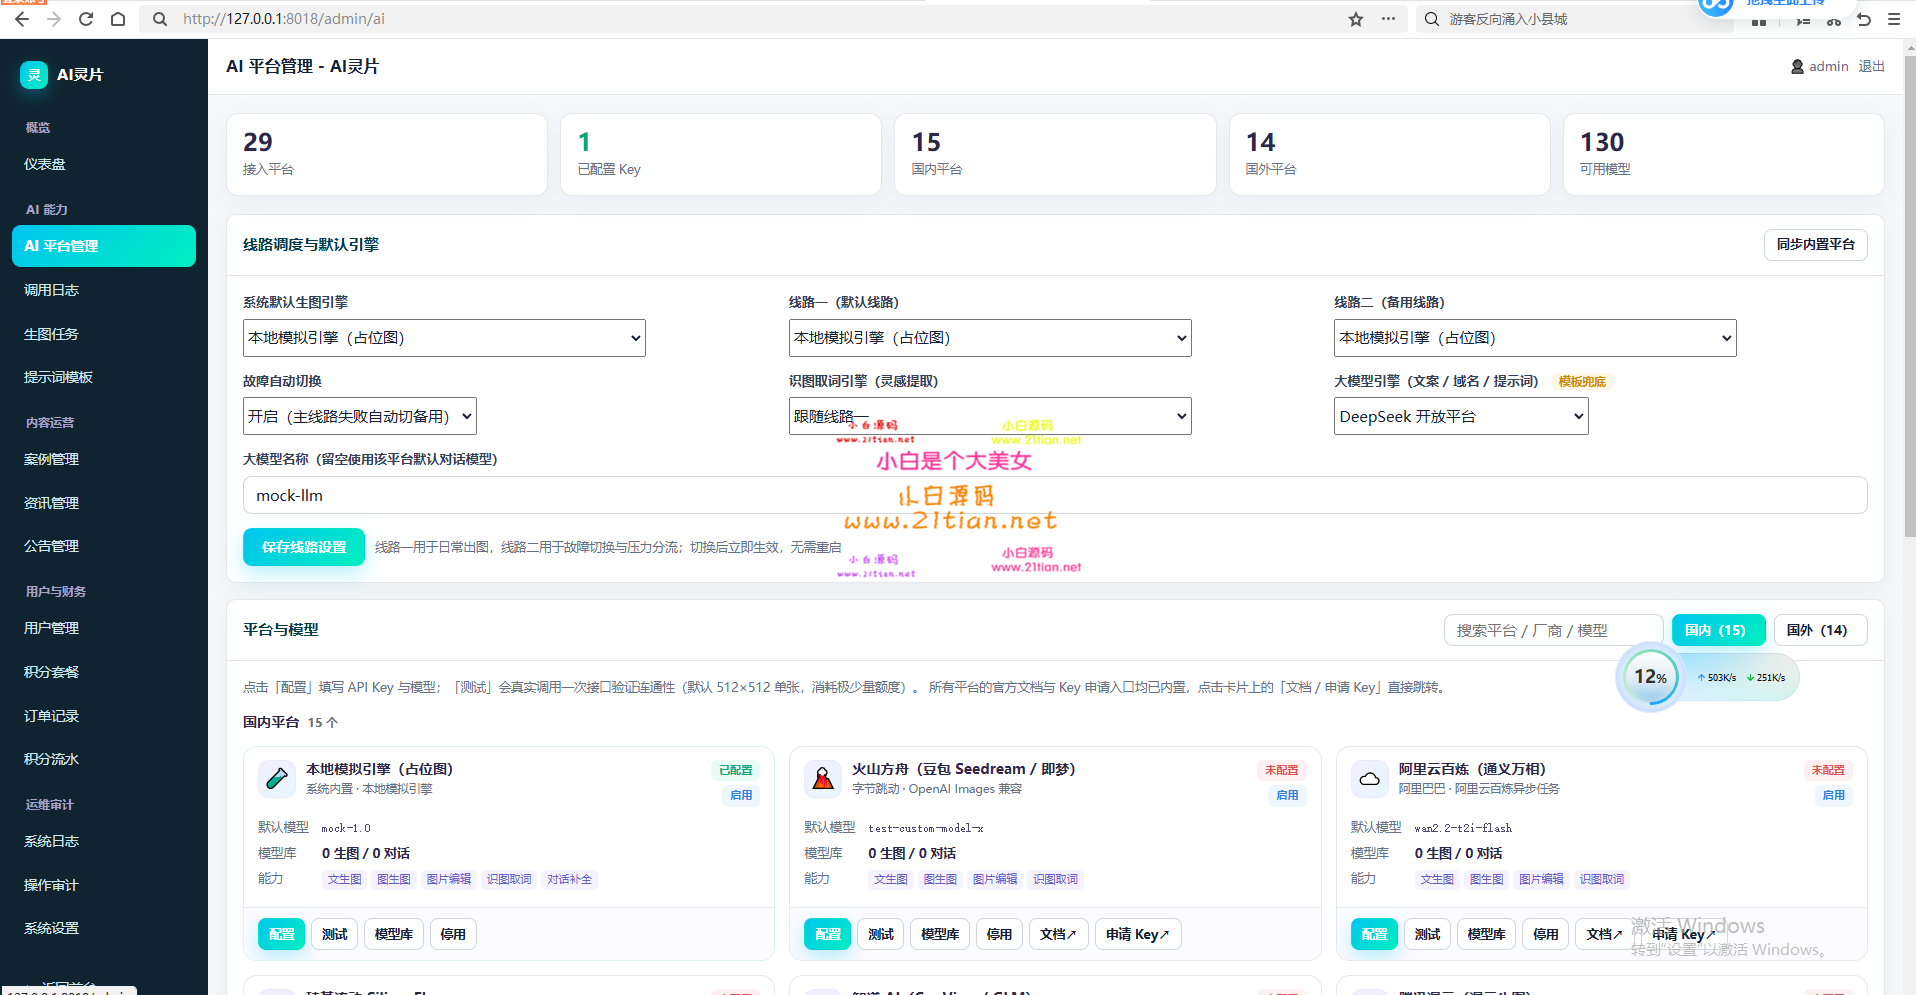Open the browser hamburger menu
This screenshot has height=995, width=1916.
click(1894, 19)
